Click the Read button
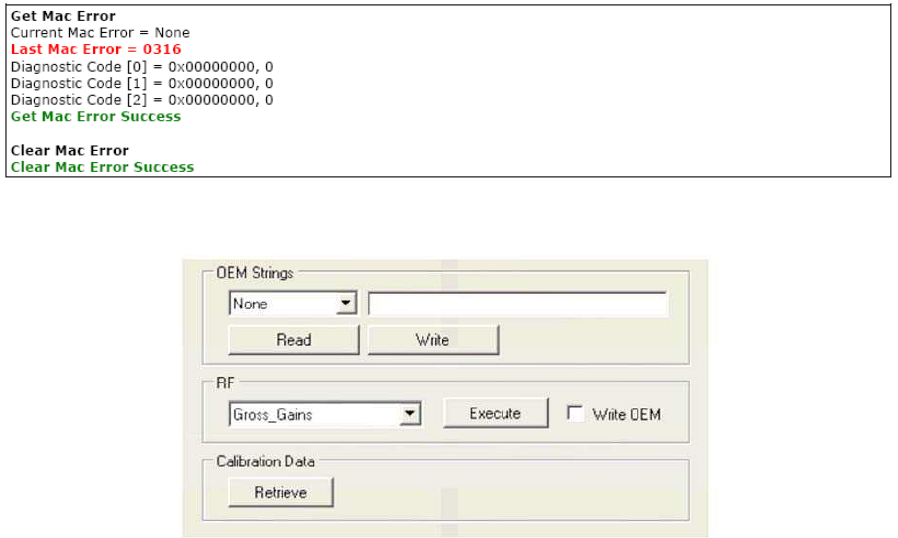898x538 pixels. (294, 340)
